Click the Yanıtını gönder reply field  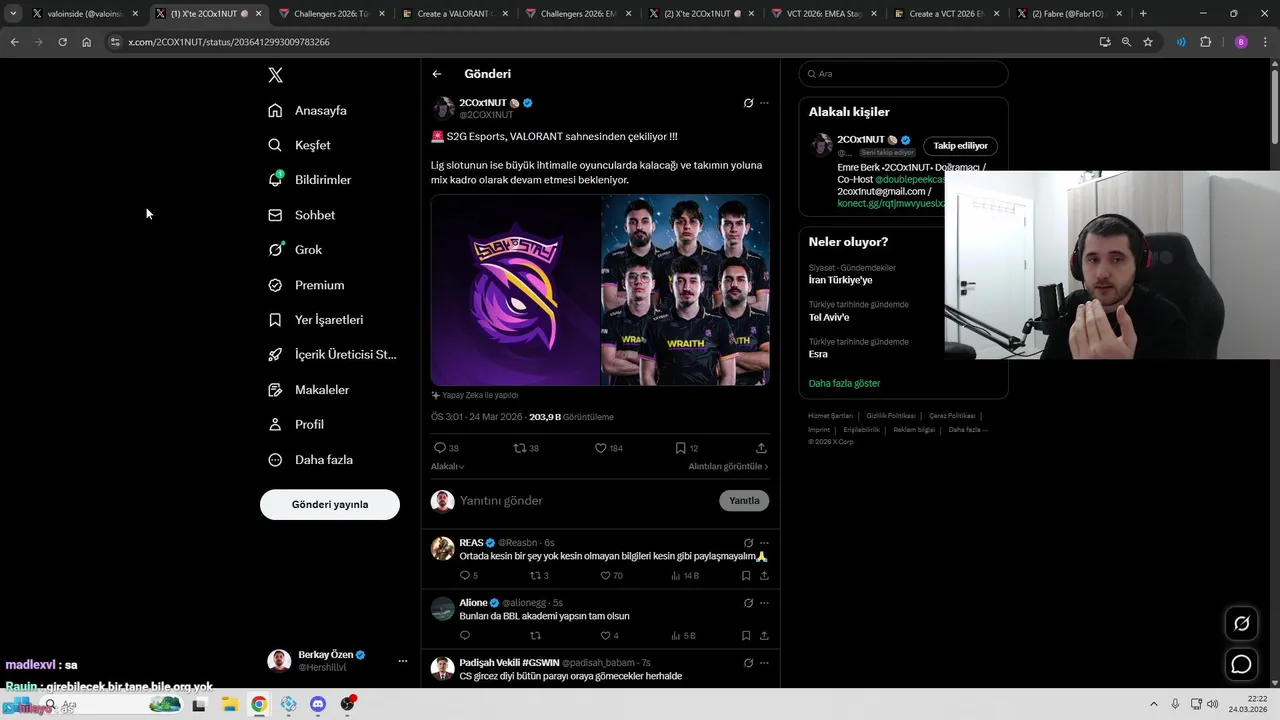[x=585, y=501]
